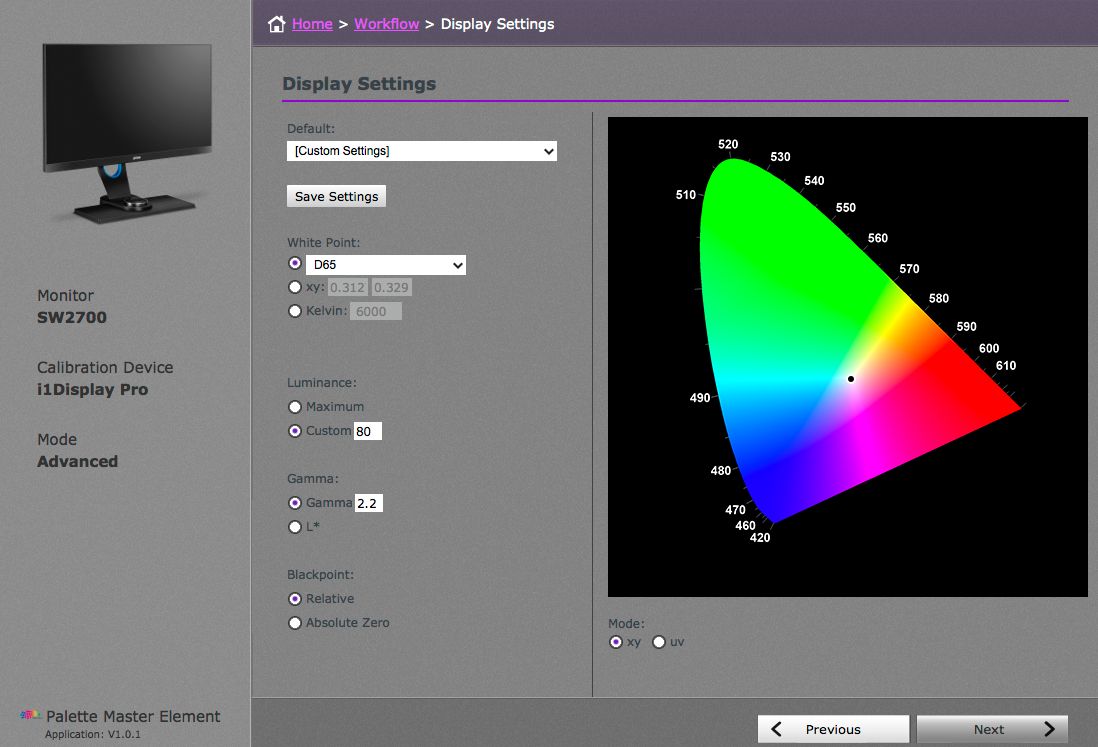
Task: Click the Home house icon in breadcrumb
Action: click(276, 22)
